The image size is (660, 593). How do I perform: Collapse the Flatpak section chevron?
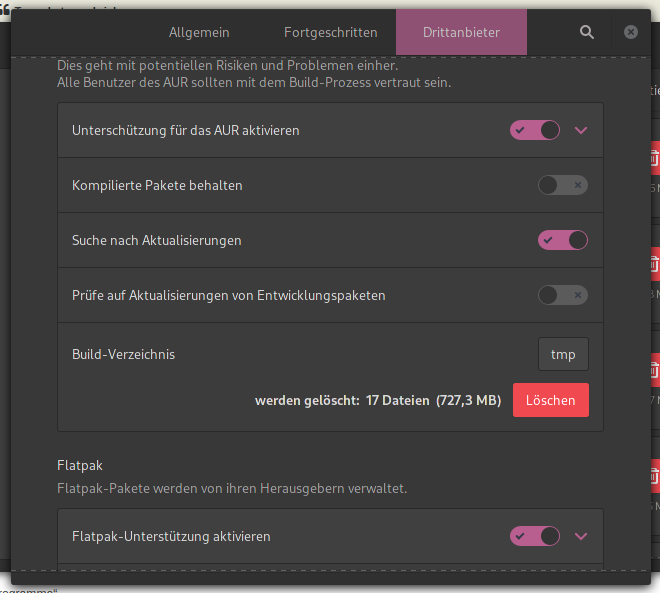[x=582, y=536]
